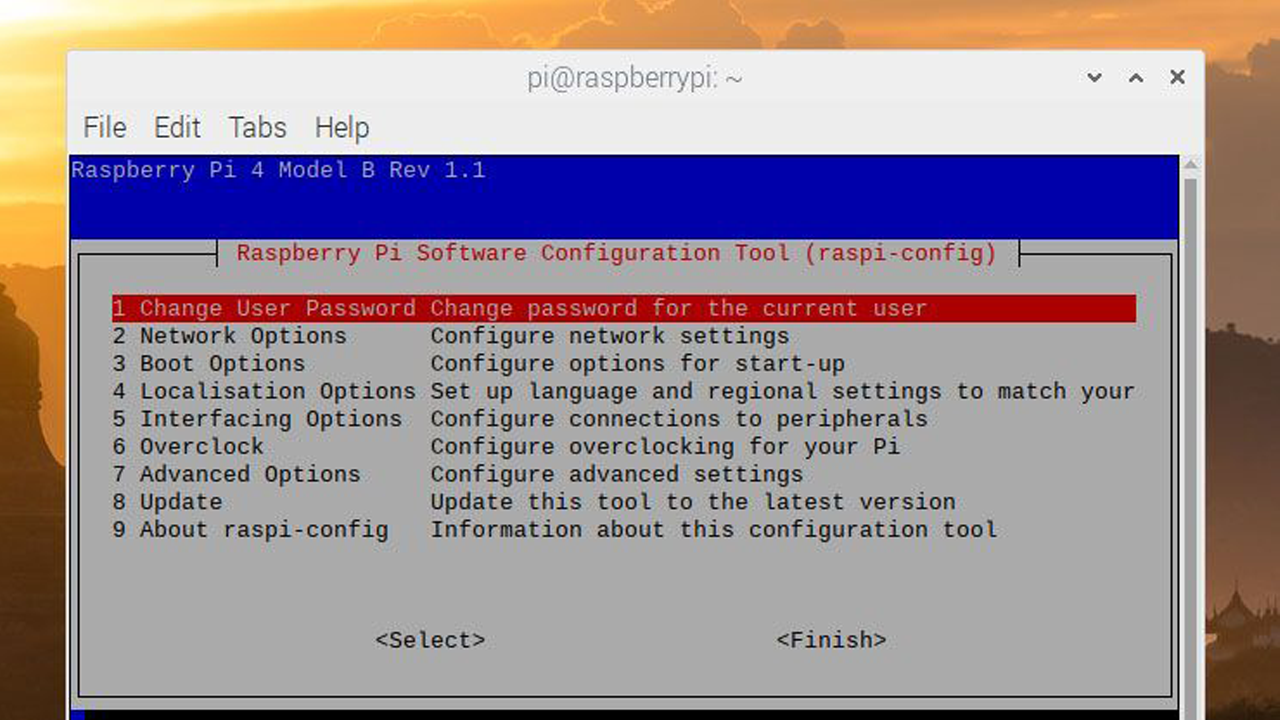Screen dimensions: 1280x720
Task: Open the Help menu
Action: click(342, 128)
